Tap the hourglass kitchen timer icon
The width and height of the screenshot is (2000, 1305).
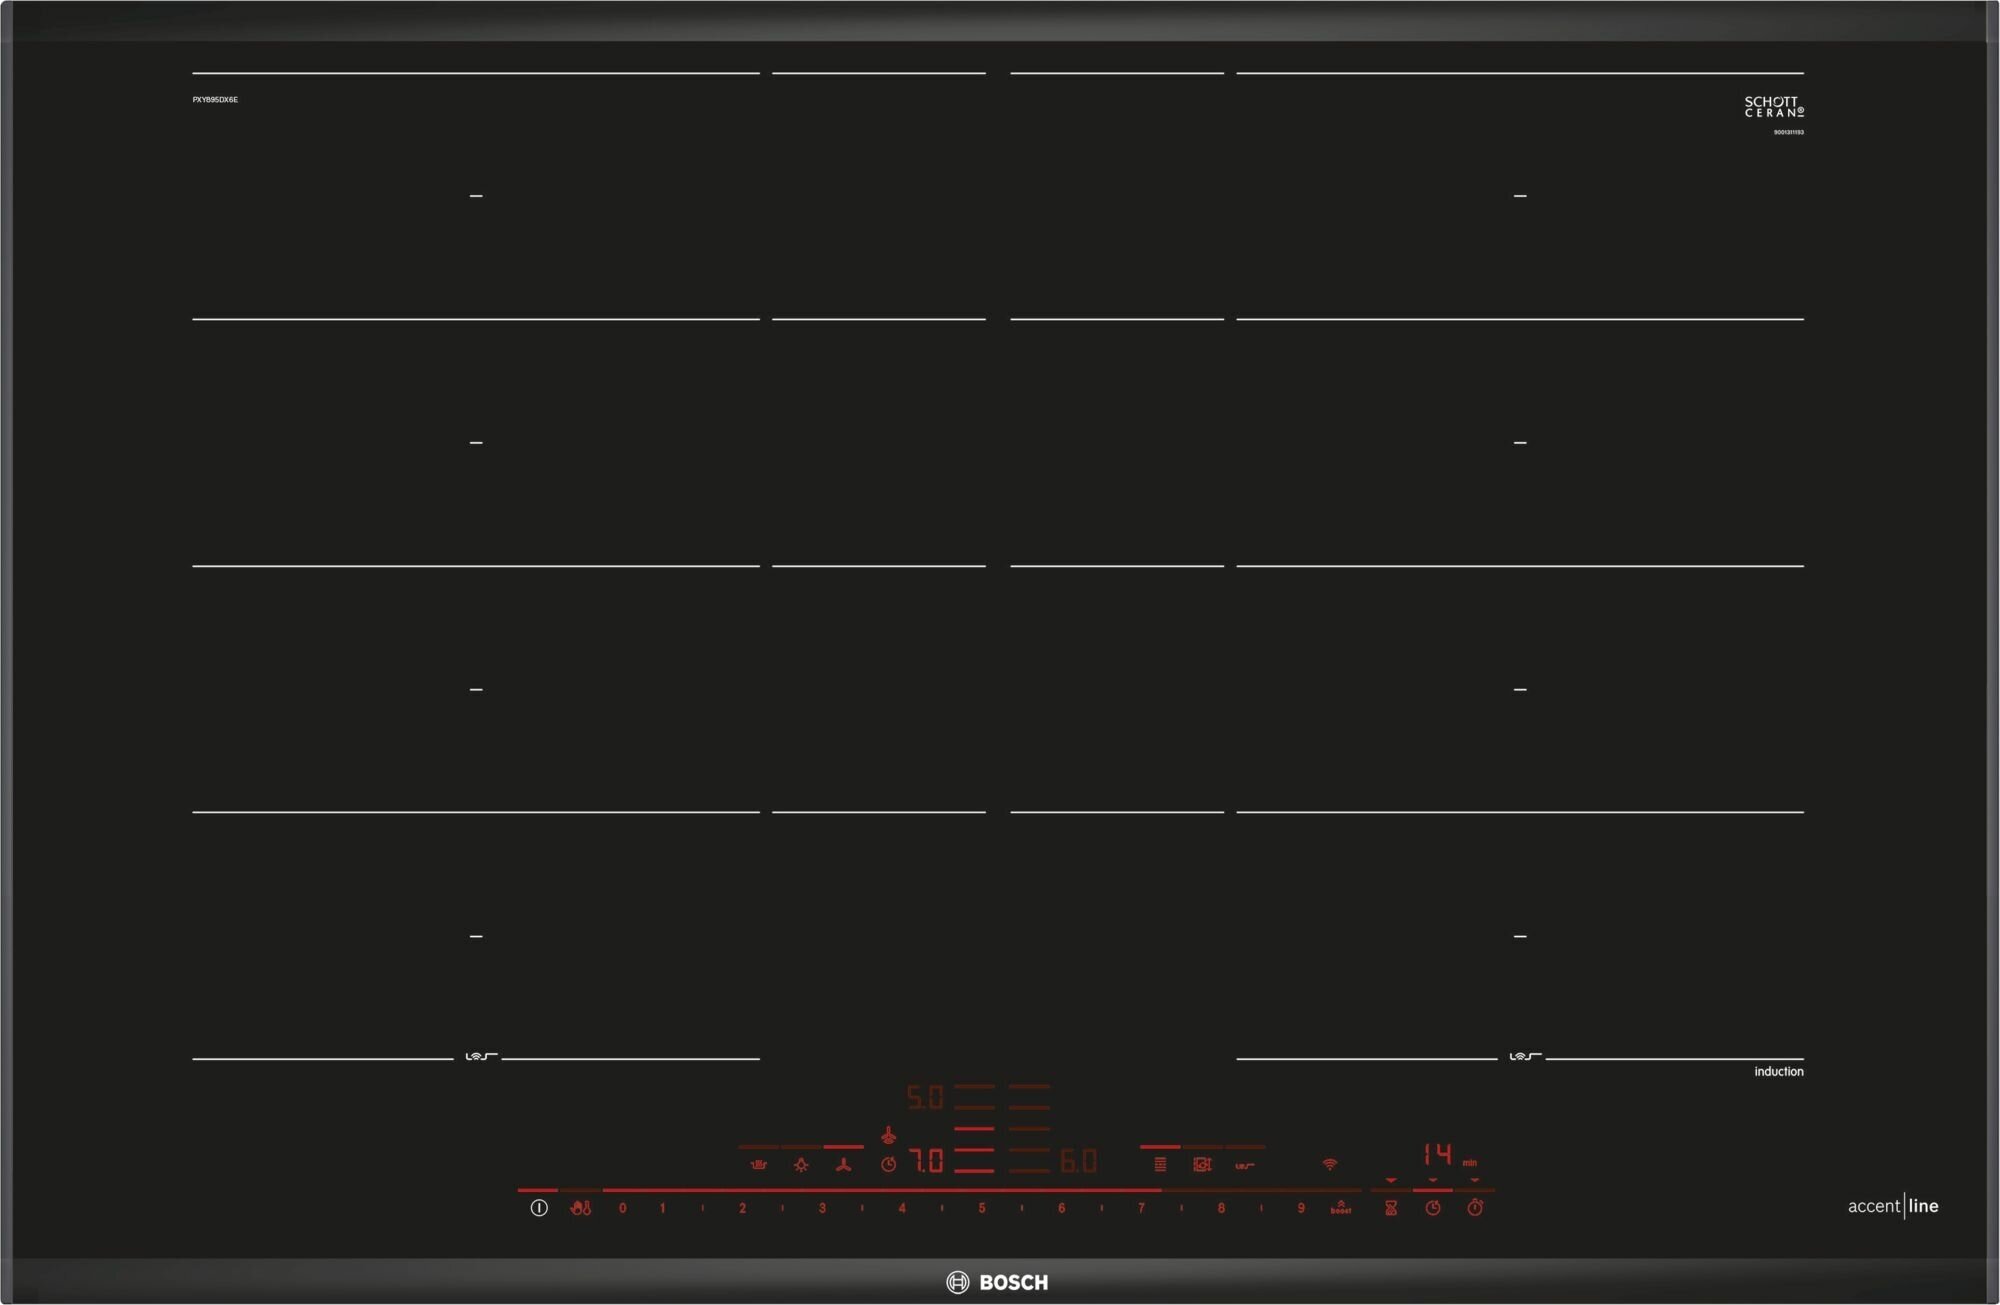point(1391,1208)
